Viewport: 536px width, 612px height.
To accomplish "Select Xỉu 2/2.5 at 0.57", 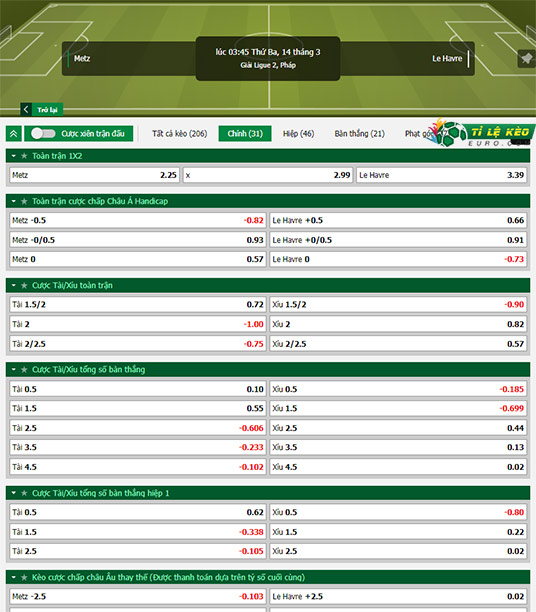I will 398,344.
